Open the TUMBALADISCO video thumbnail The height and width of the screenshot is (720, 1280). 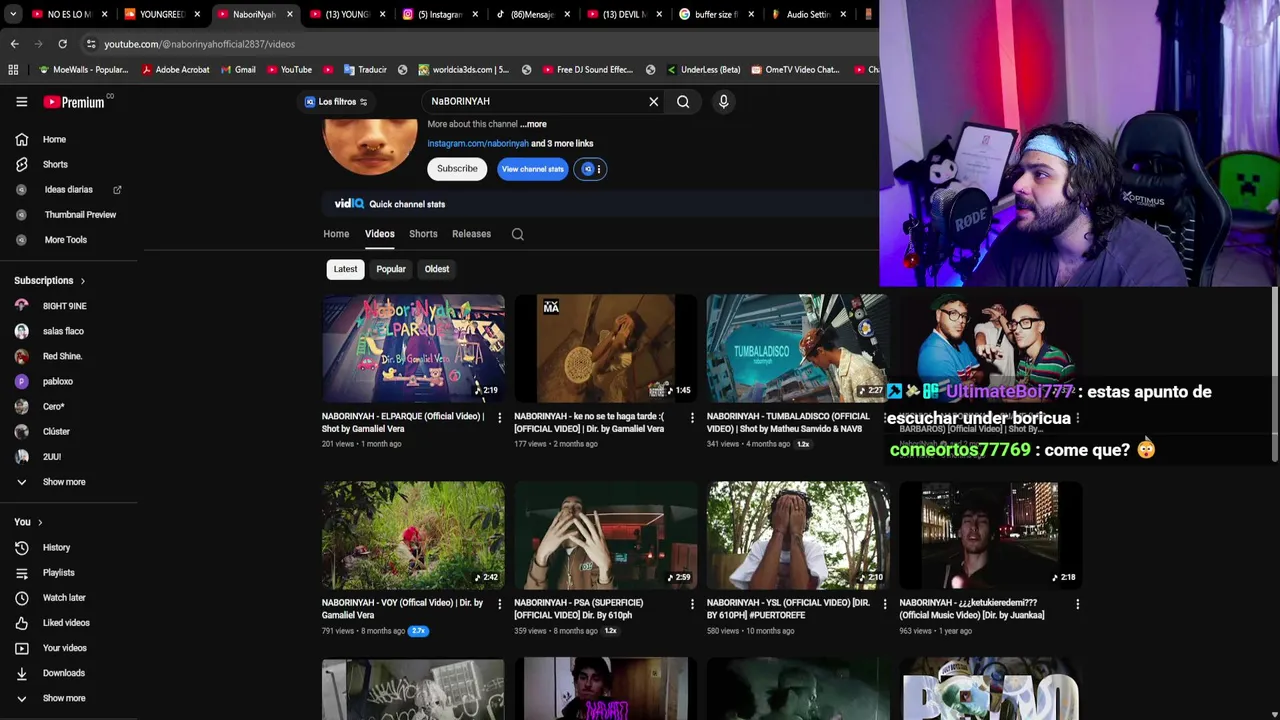tap(797, 347)
